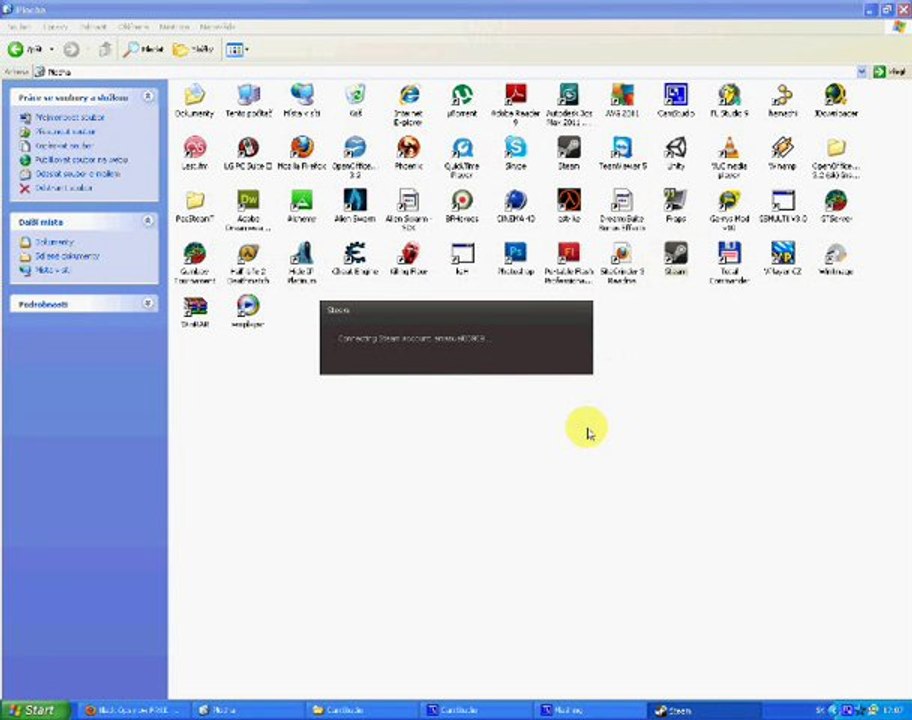Viewport: 912px width, 720px height.
Task: Collapse the 'Další místa' panel
Action: 148,221
